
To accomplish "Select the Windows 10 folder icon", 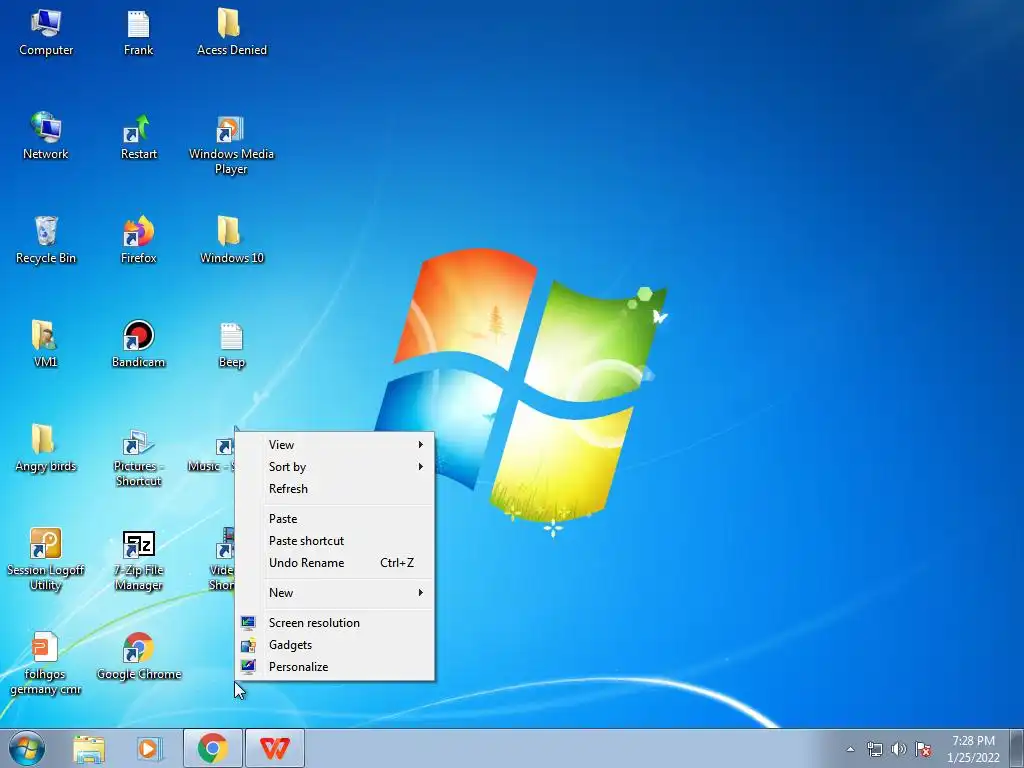I will [x=232, y=240].
